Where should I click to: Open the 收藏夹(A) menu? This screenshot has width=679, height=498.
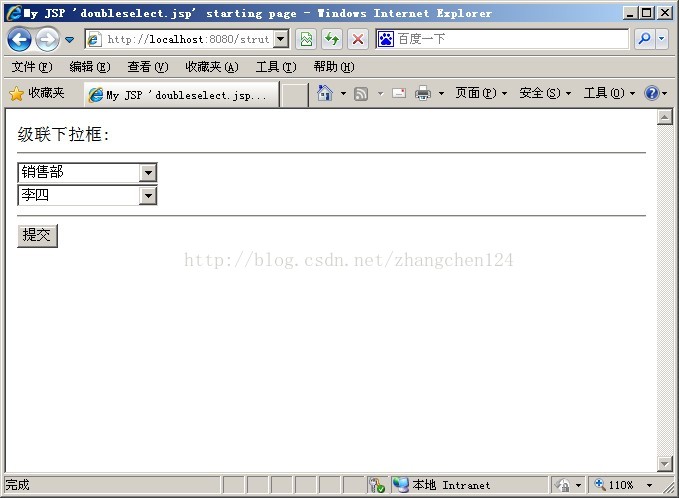point(212,67)
